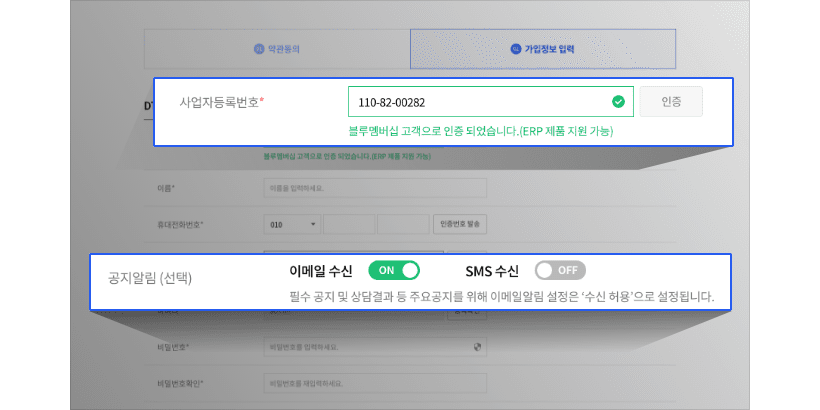Image resolution: width=820 pixels, height=410 pixels.
Task: Click the 비밀번호를 재입력하세요 confirm field
Action: pyautogui.click(x=375, y=383)
